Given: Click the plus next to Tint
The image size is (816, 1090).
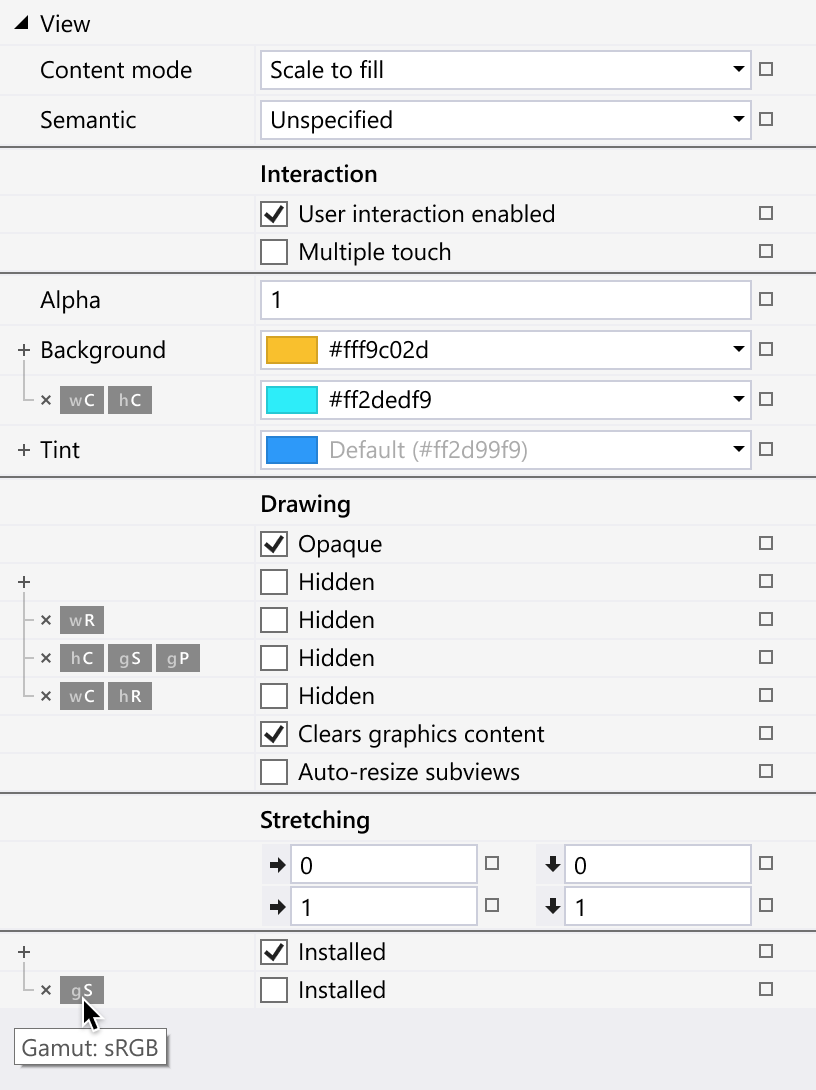Looking at the screenshot, I should [22, 450].
